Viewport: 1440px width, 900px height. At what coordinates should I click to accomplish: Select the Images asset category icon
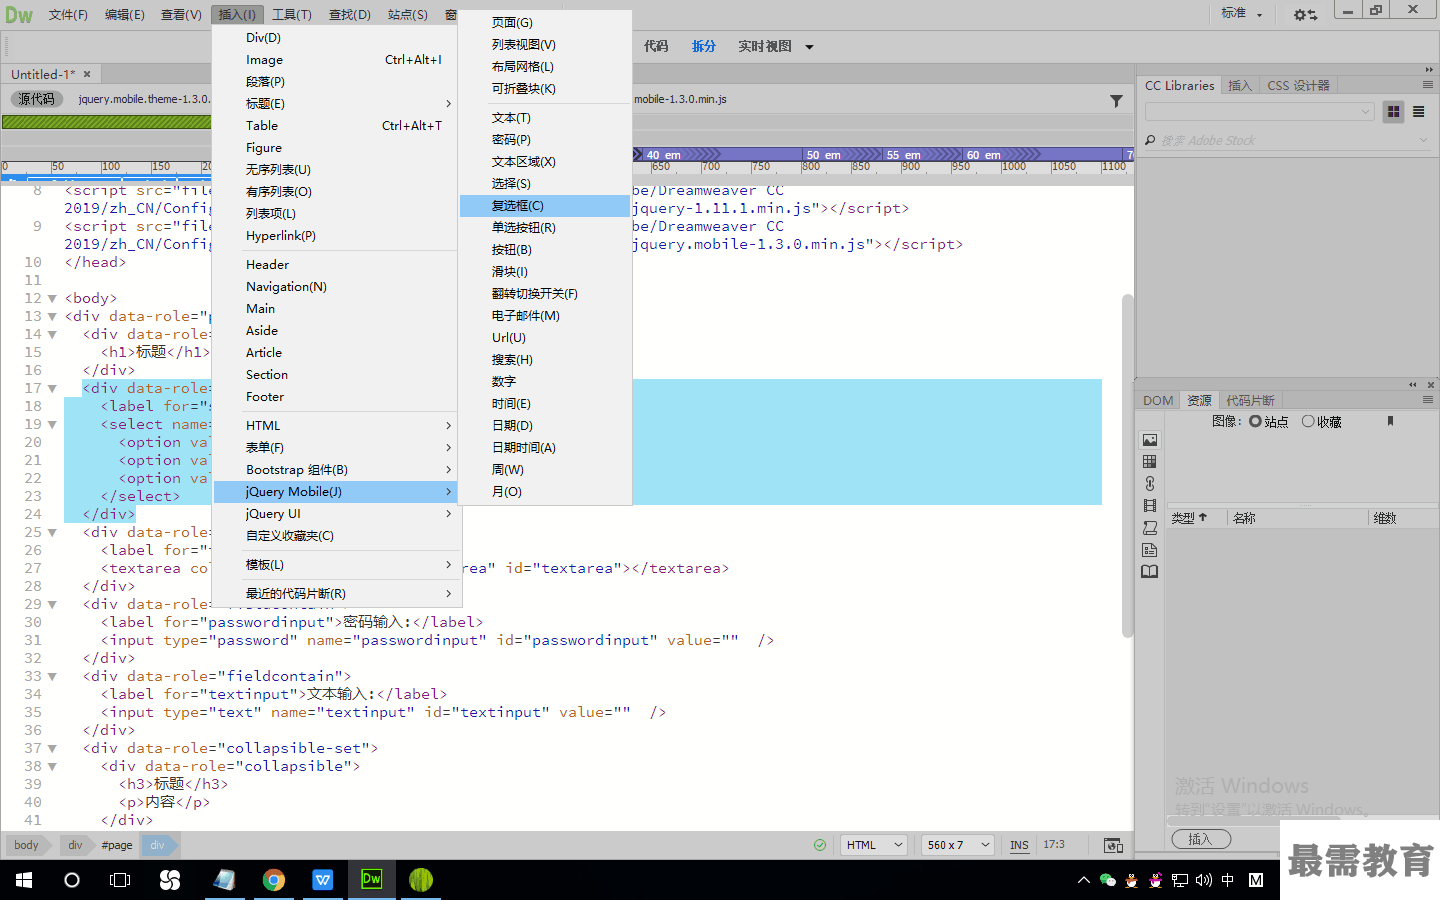click(x=1150, y=440)
